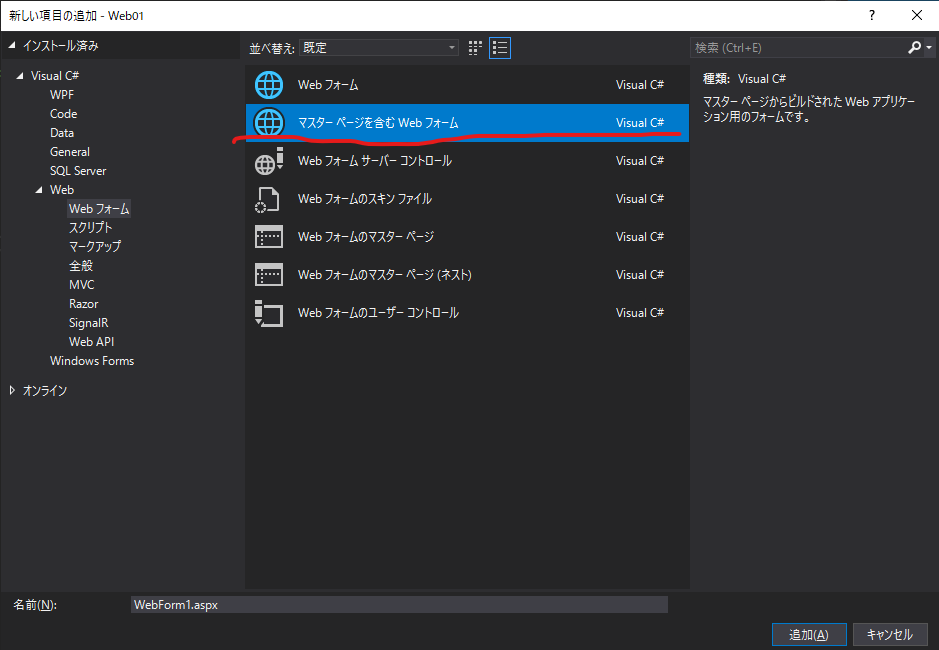Expand the オンライン section
Screen dimensions: 939x650
[x=12, y=390]
